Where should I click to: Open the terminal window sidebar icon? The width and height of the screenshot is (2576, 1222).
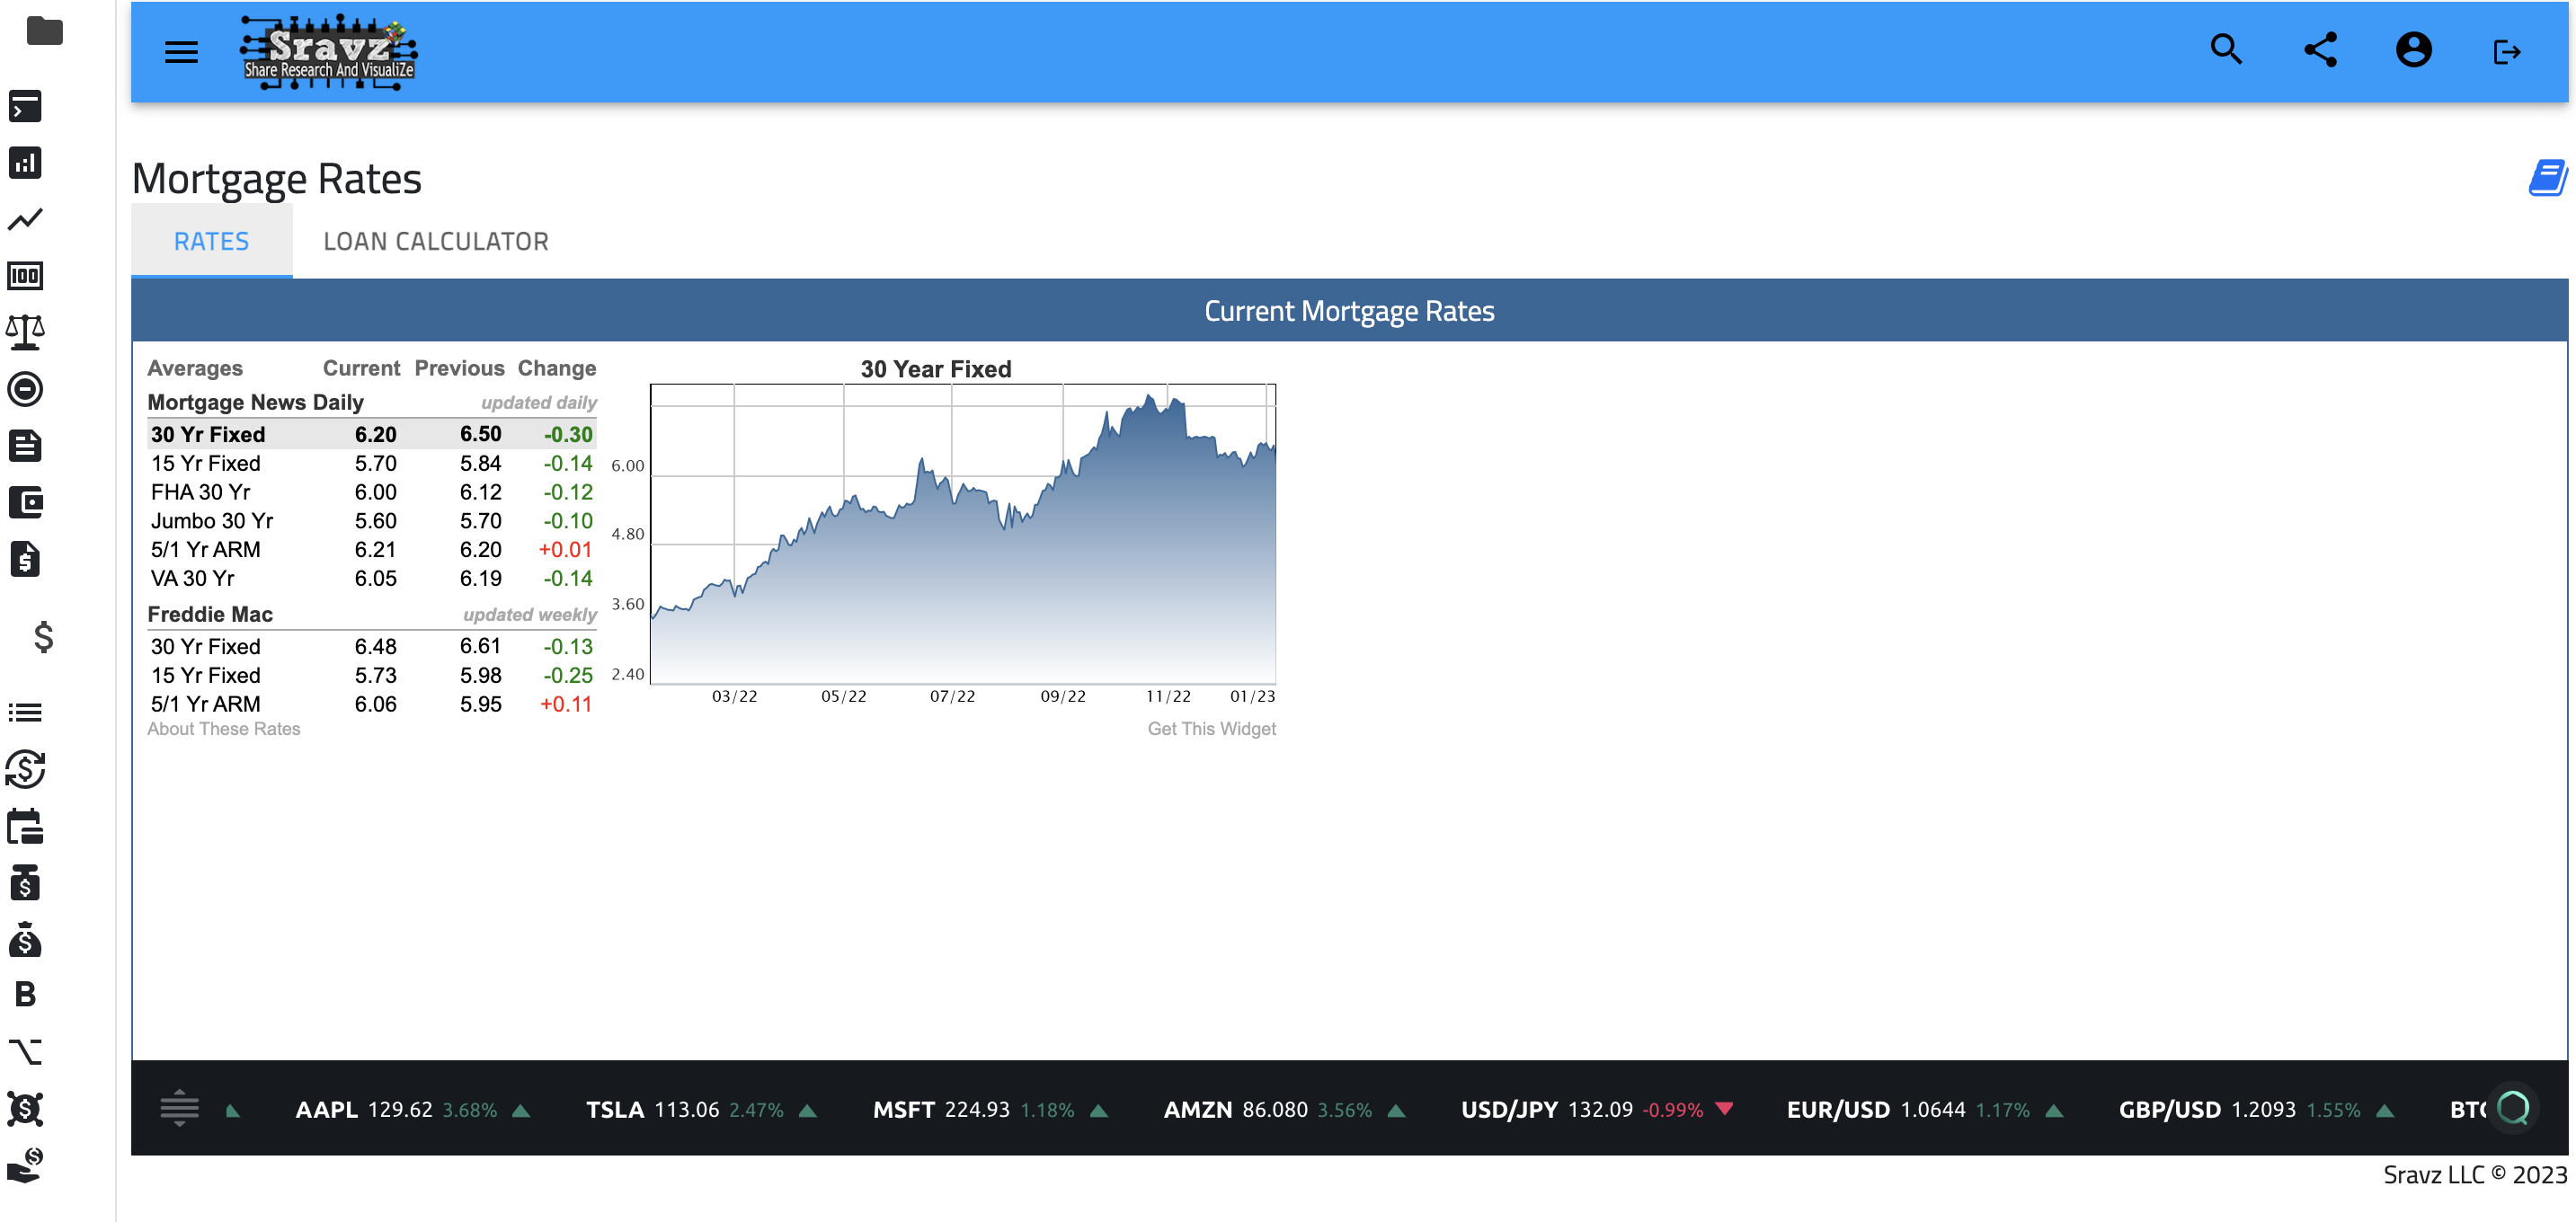pyautogui.click(x=25, y=107)
